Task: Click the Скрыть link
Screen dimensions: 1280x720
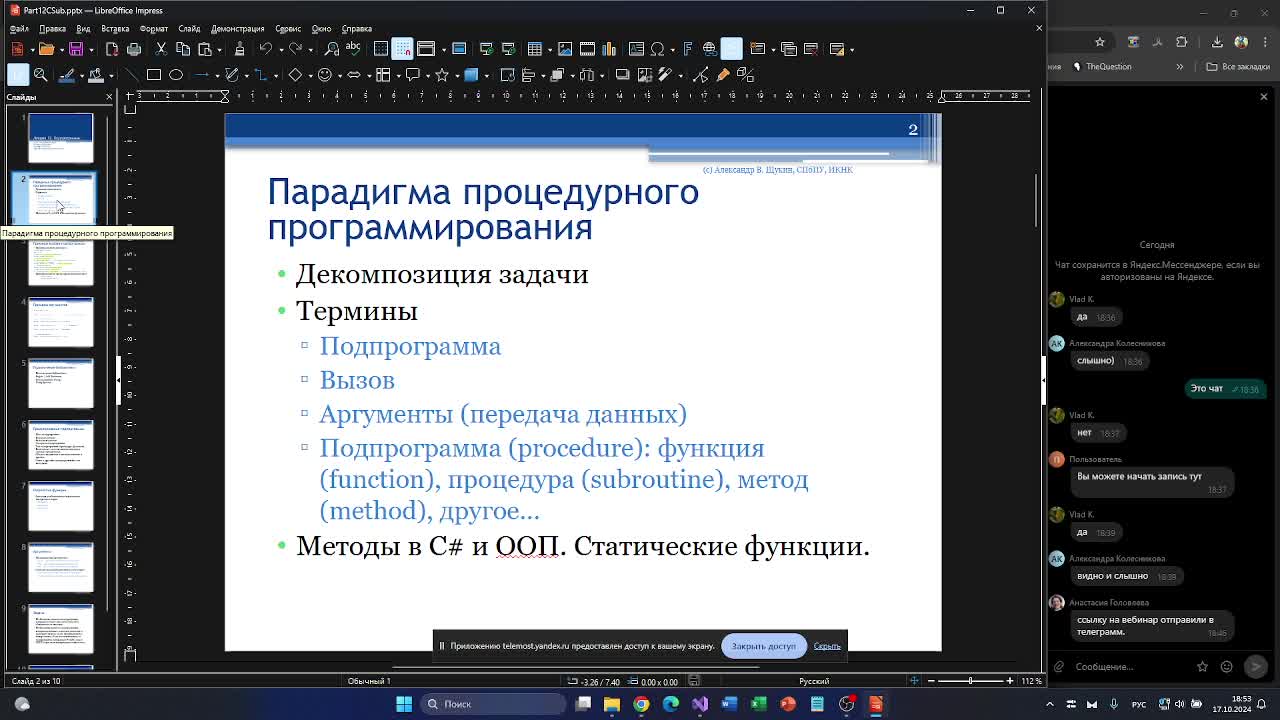Action: coord(827,646)
